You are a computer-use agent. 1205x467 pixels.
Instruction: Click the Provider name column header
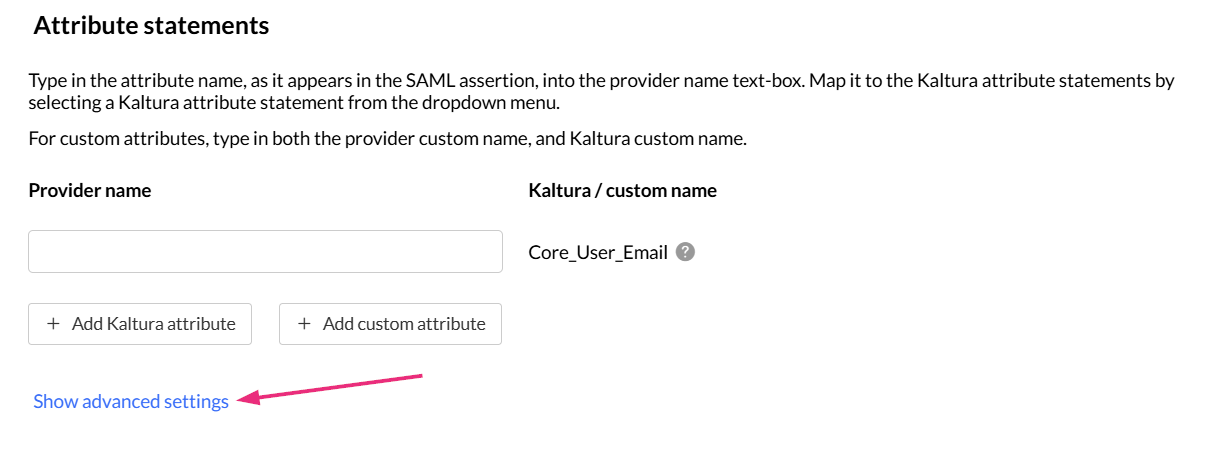pyautogui.click(x=90, y=190)
